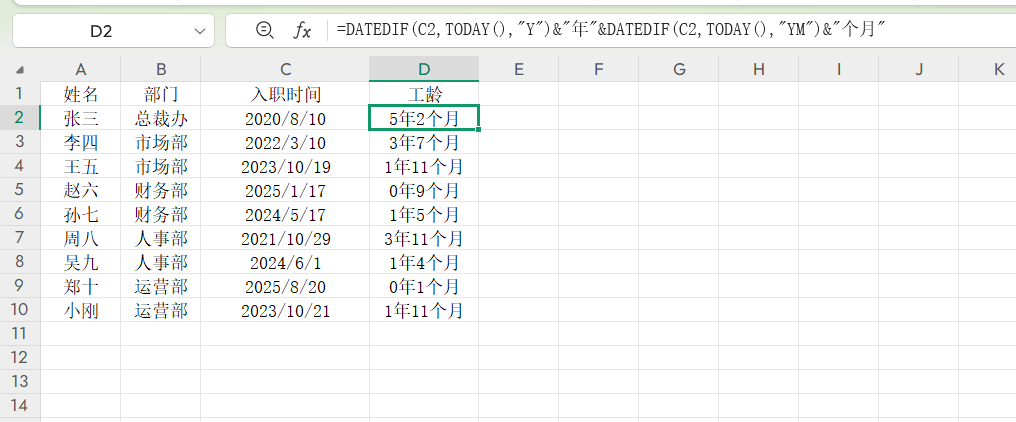Select the date cell 2023/10/19

[285, 166]
